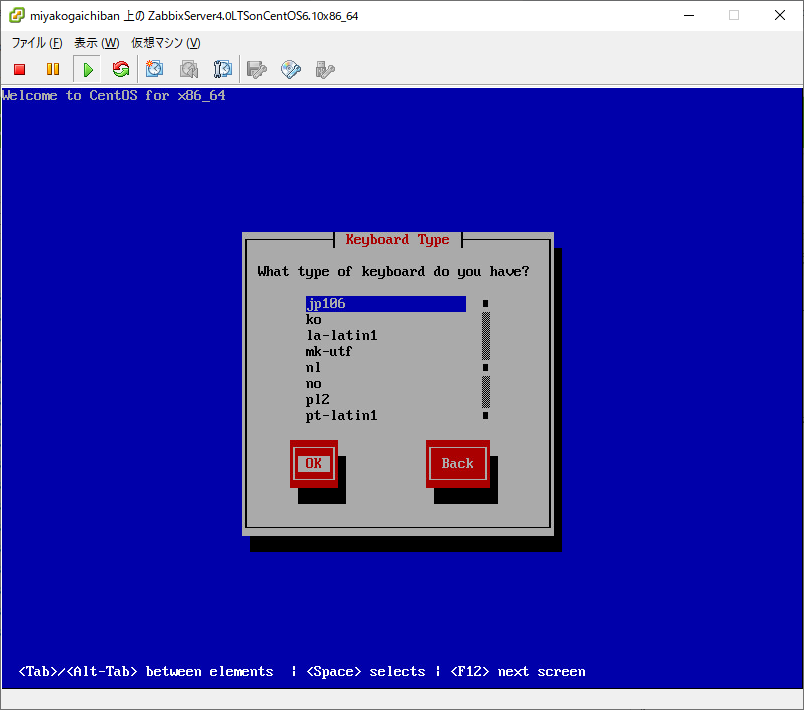This screenshot has width=804, height=710.
Task: Click the red Power Off toolbar icon
Action: [19, 69]
